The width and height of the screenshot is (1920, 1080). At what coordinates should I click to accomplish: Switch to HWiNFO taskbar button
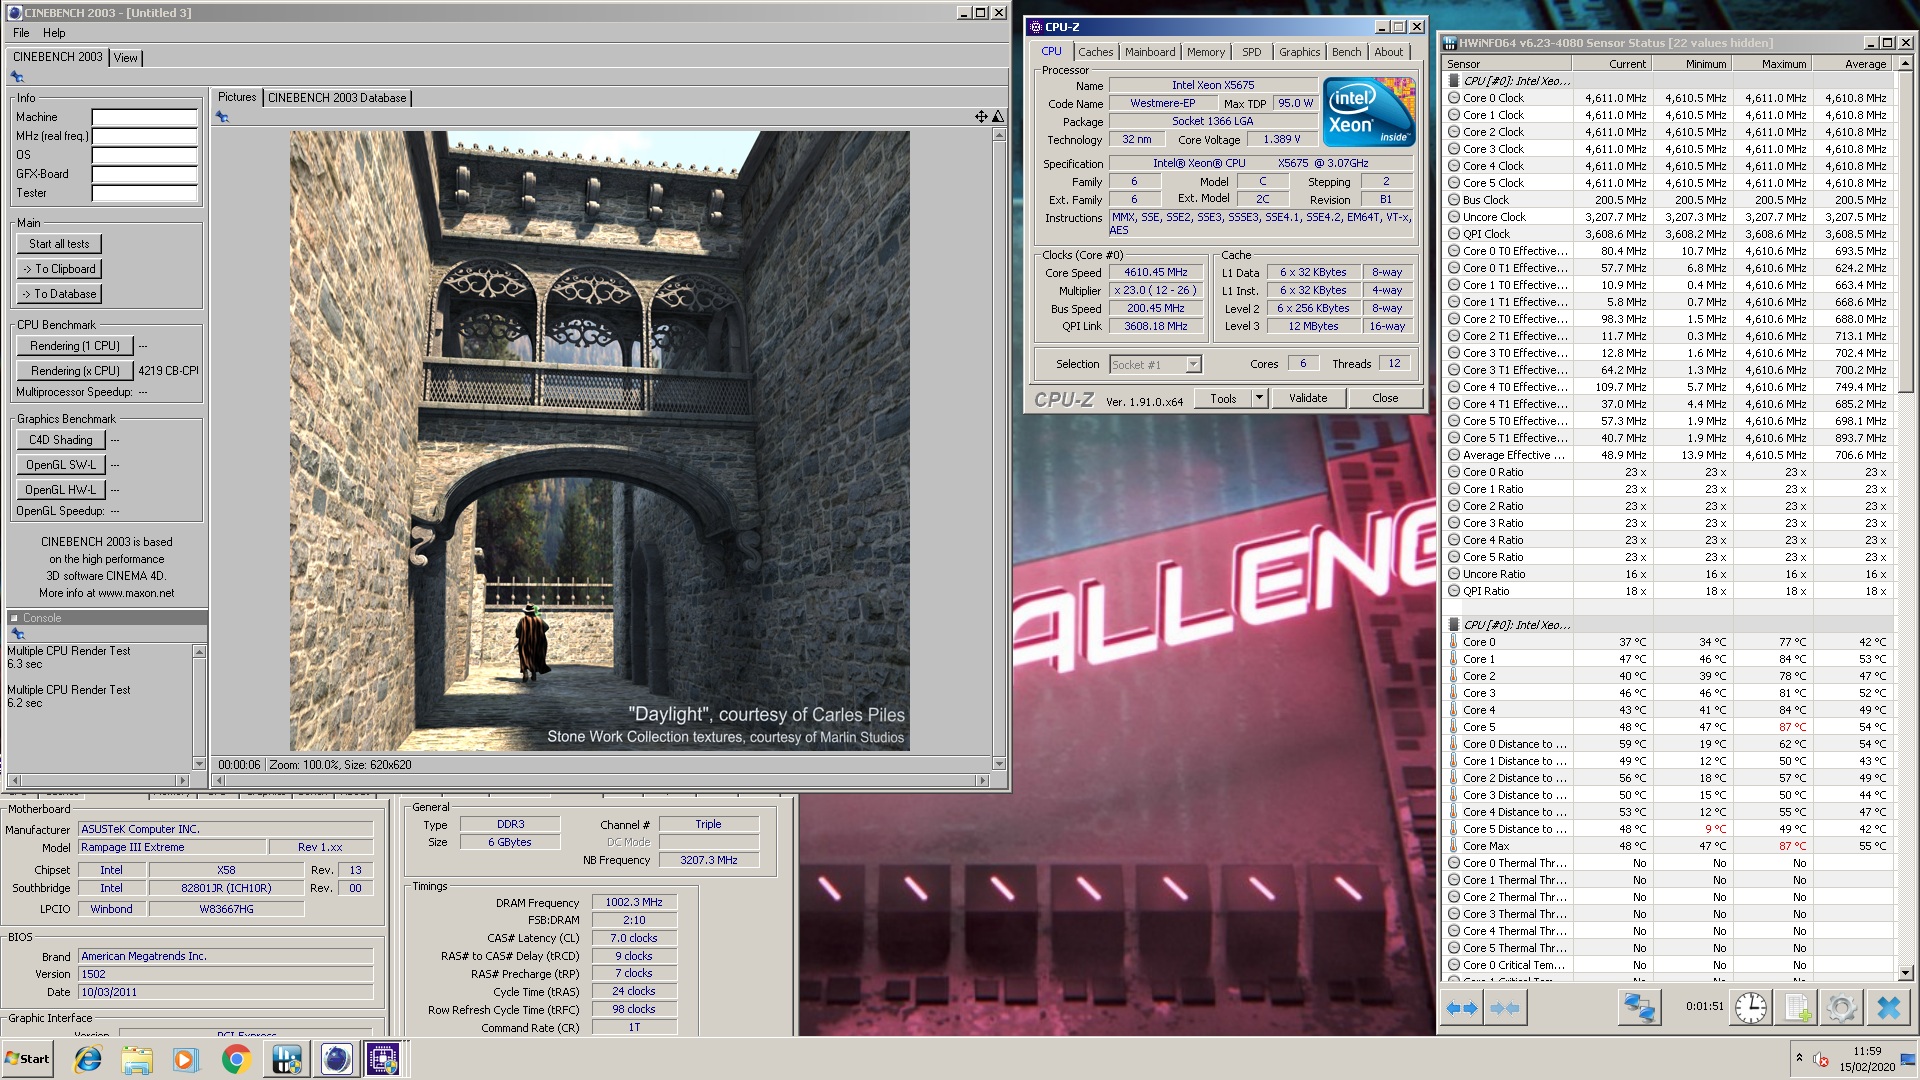pos(286,1059)
